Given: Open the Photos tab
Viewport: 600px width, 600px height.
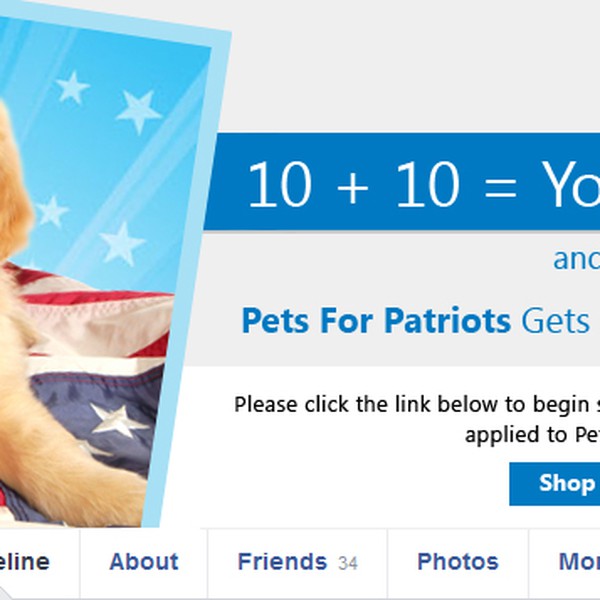Looking at the screenshot, I should (458, 562).
